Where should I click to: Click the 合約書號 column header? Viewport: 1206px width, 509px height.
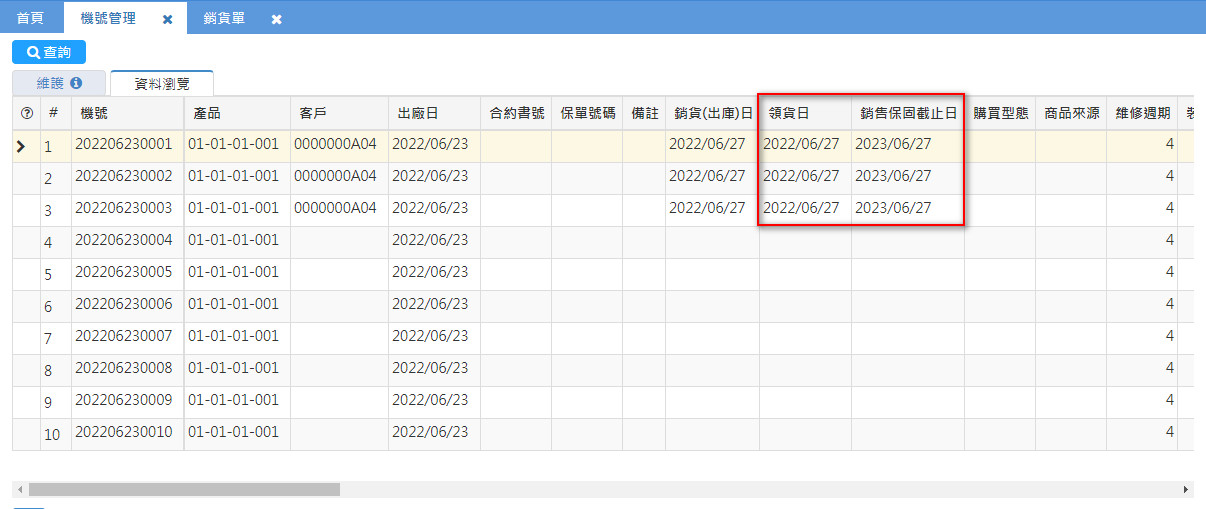(x=516, y=114)
